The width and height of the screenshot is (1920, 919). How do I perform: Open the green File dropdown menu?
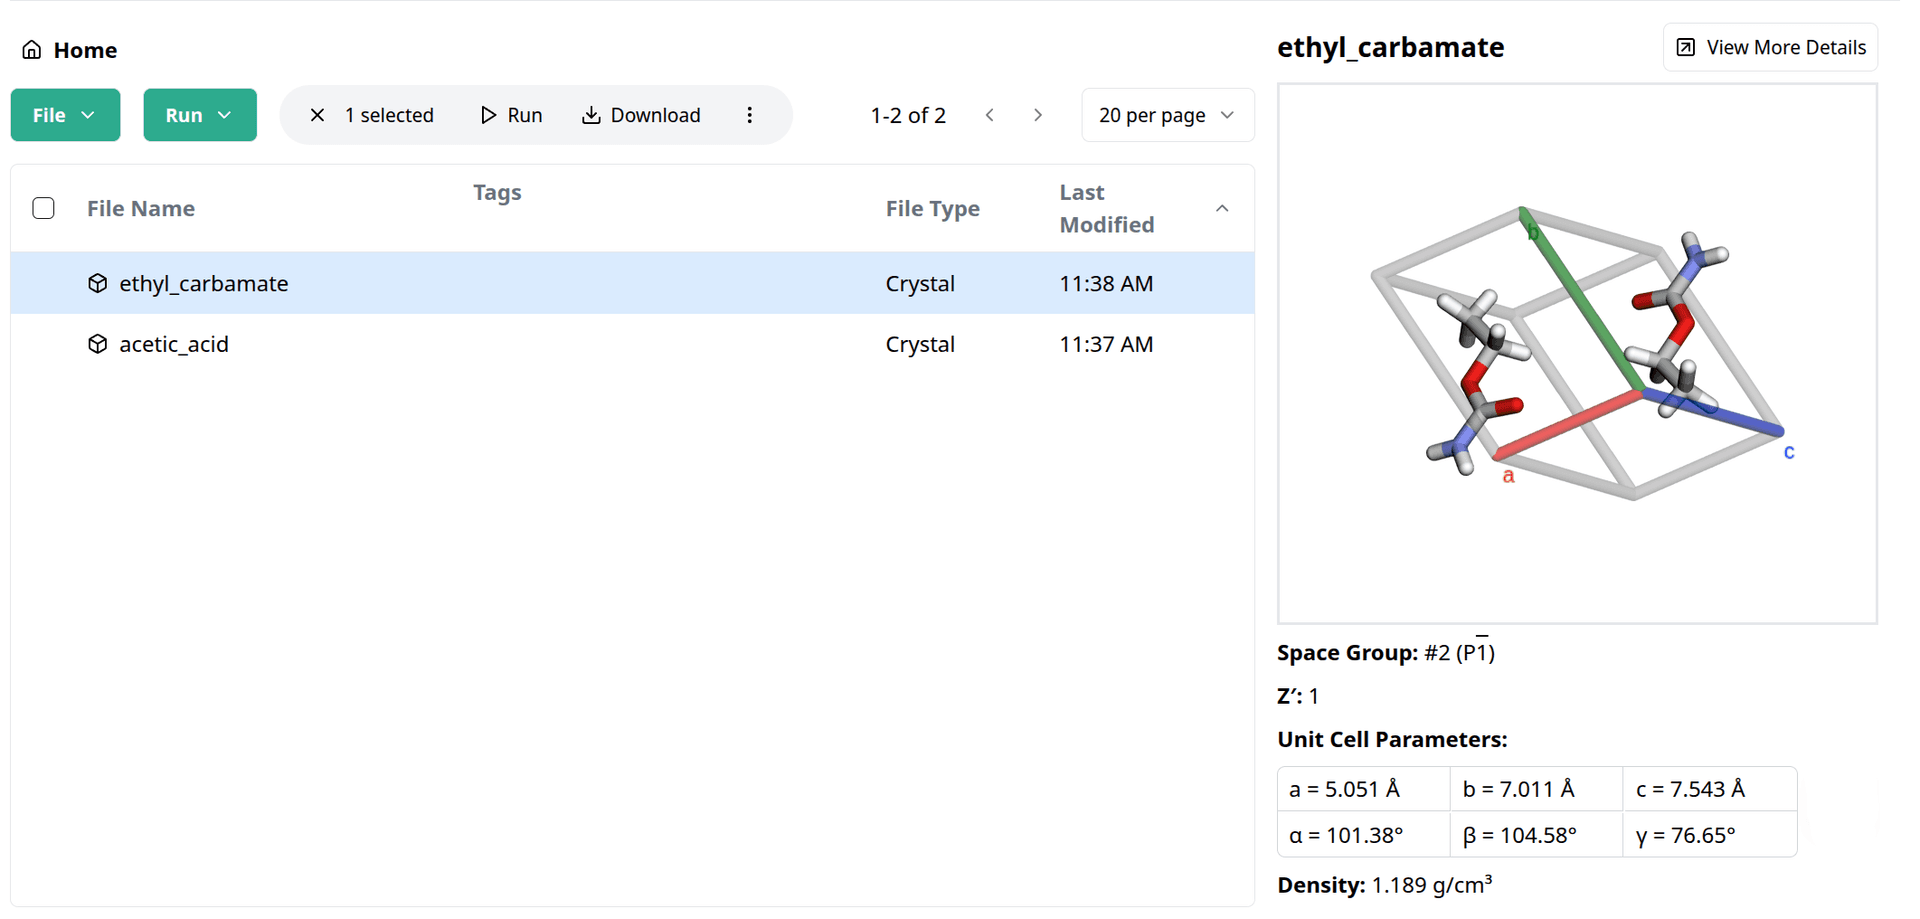(65, 115)
